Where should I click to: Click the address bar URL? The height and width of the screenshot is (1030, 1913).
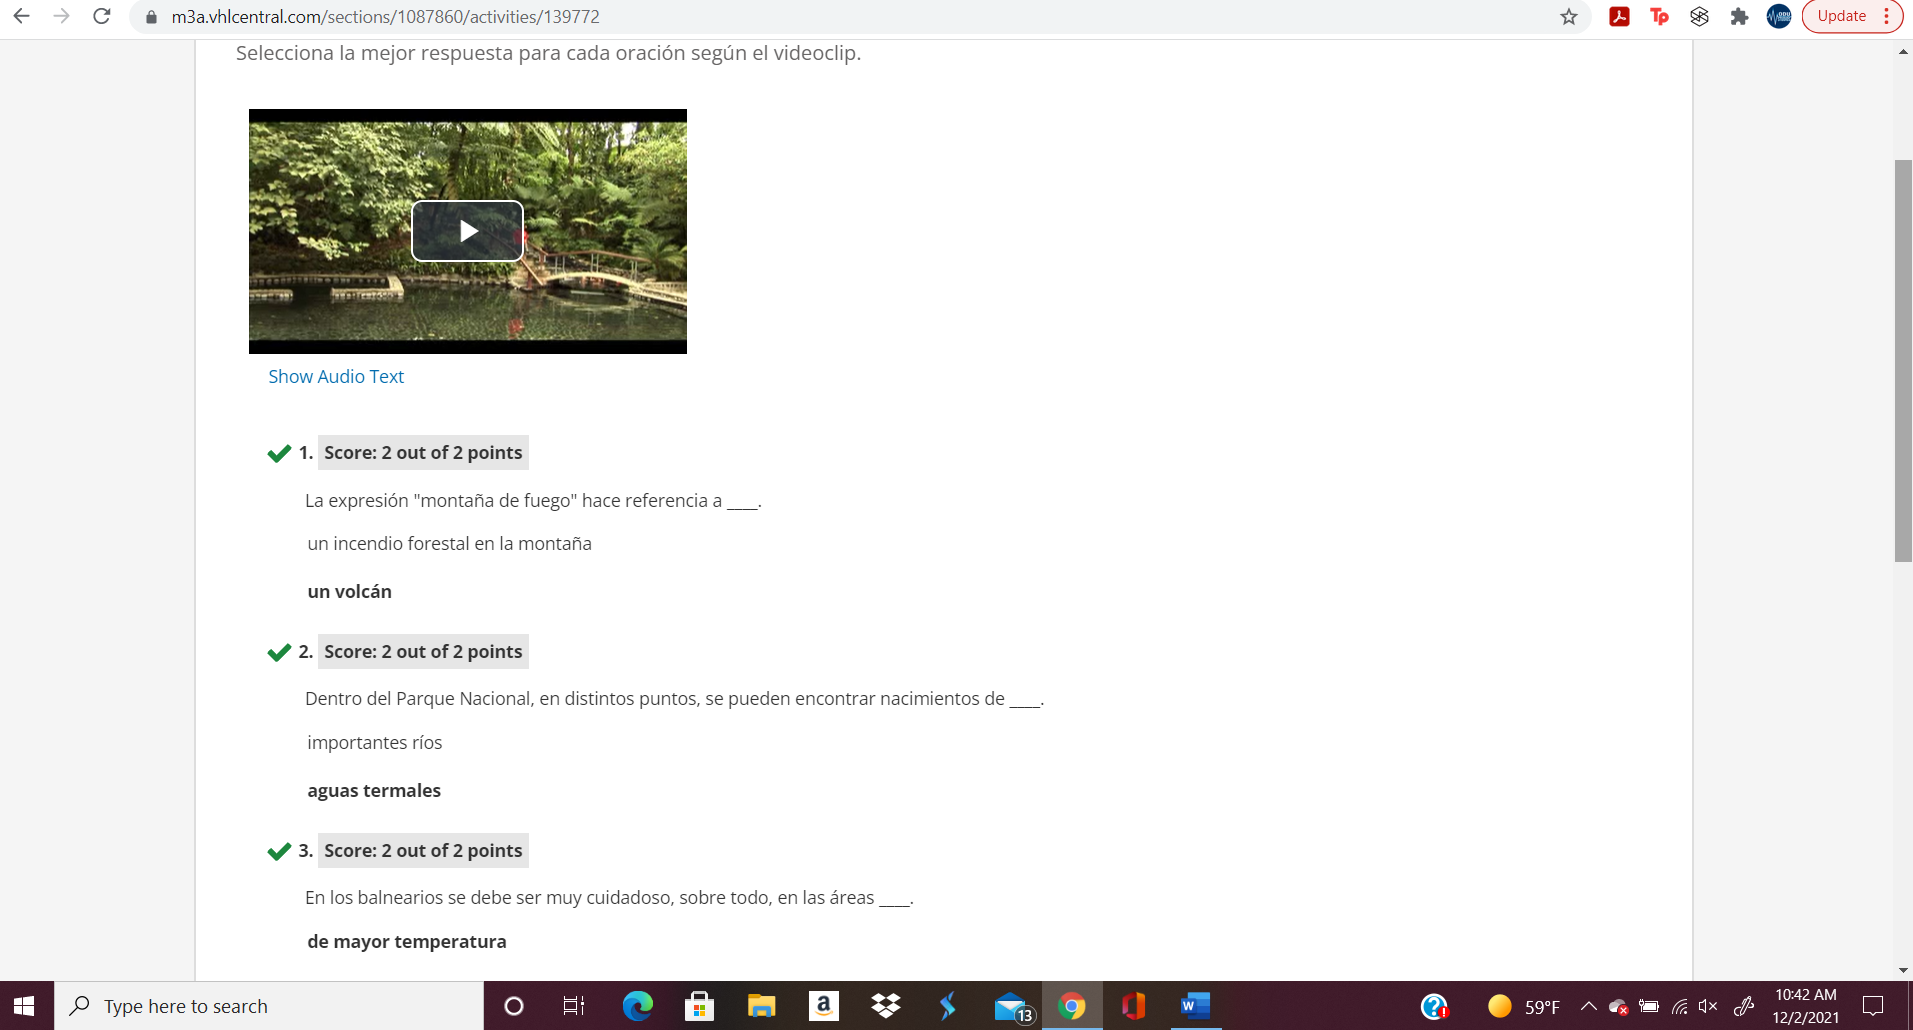point(385,17)
